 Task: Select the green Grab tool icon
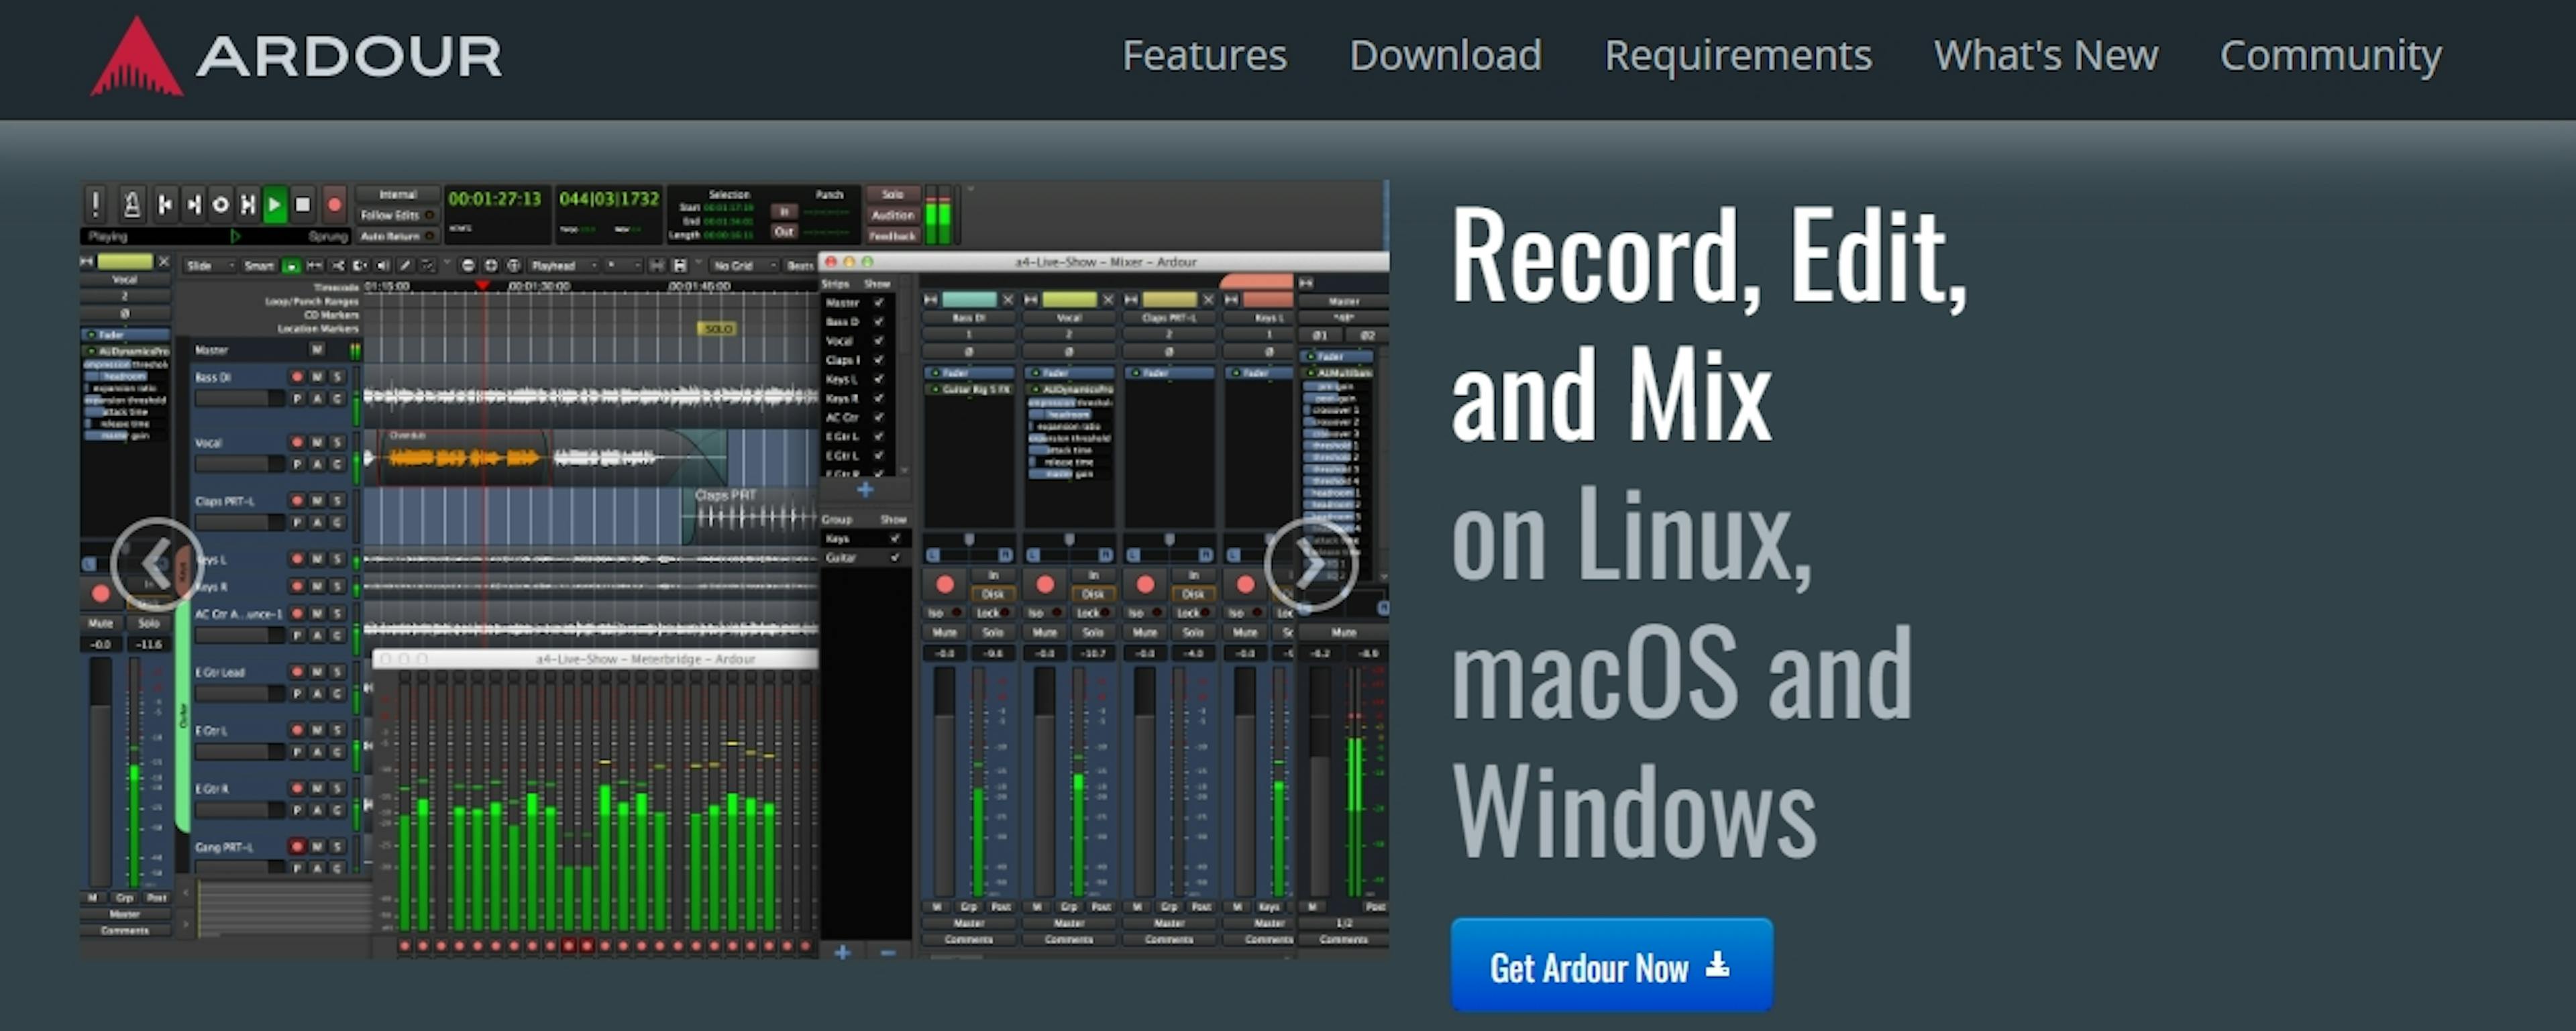click(x=291, y=266)
